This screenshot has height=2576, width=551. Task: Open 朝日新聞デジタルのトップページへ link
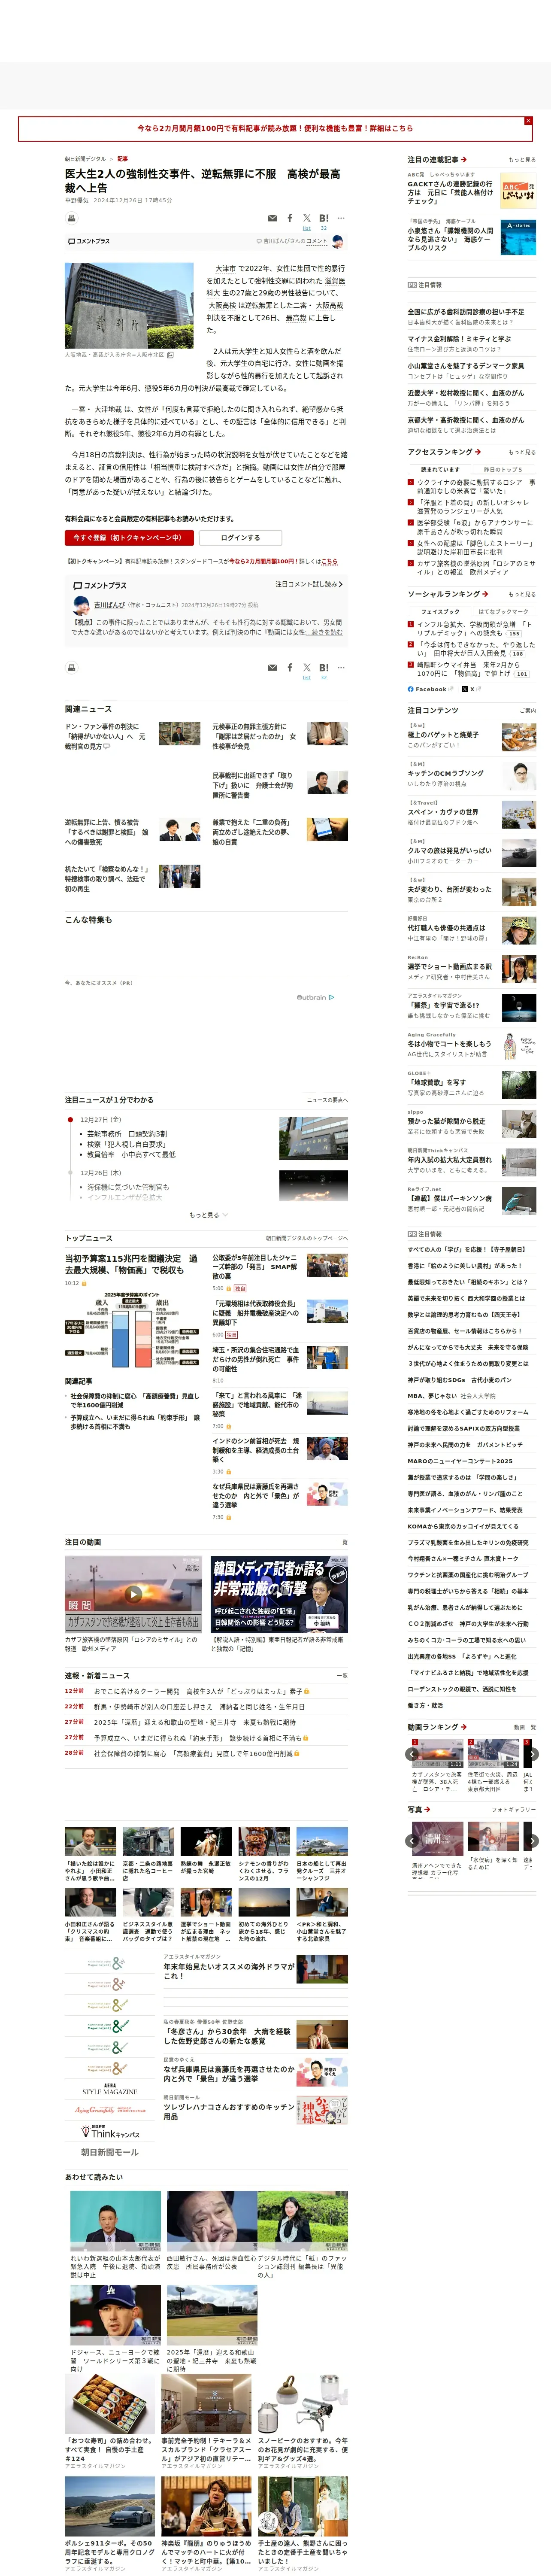tap(306, 1238)
